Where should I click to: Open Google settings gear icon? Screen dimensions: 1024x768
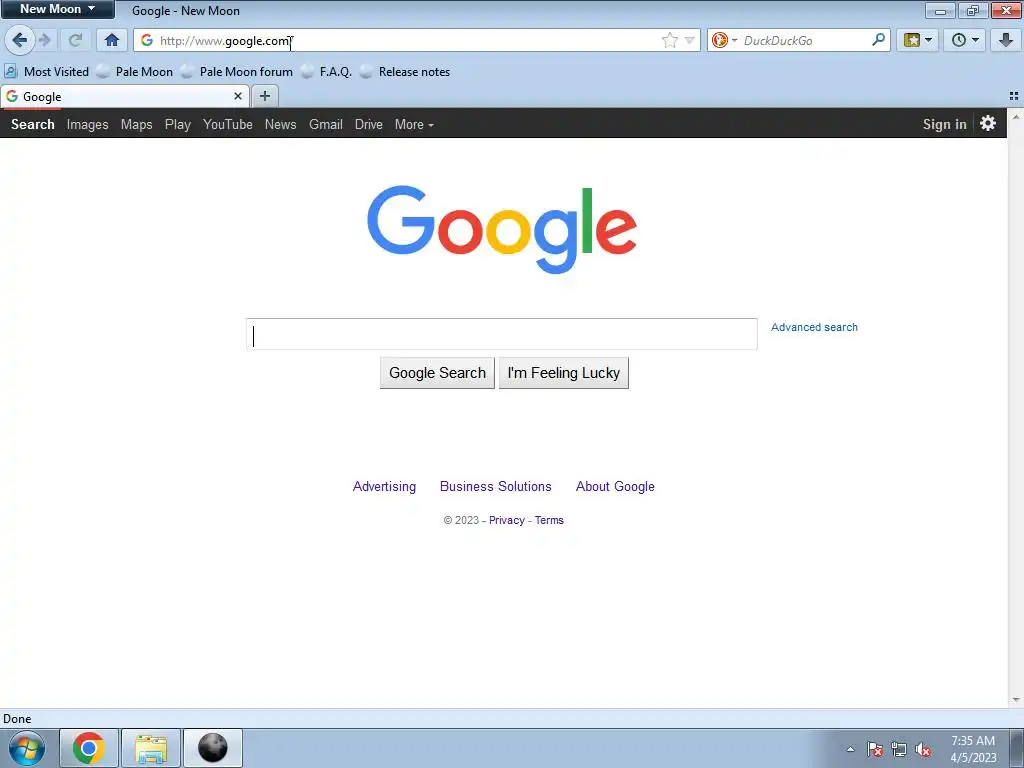tap(987, 123)
